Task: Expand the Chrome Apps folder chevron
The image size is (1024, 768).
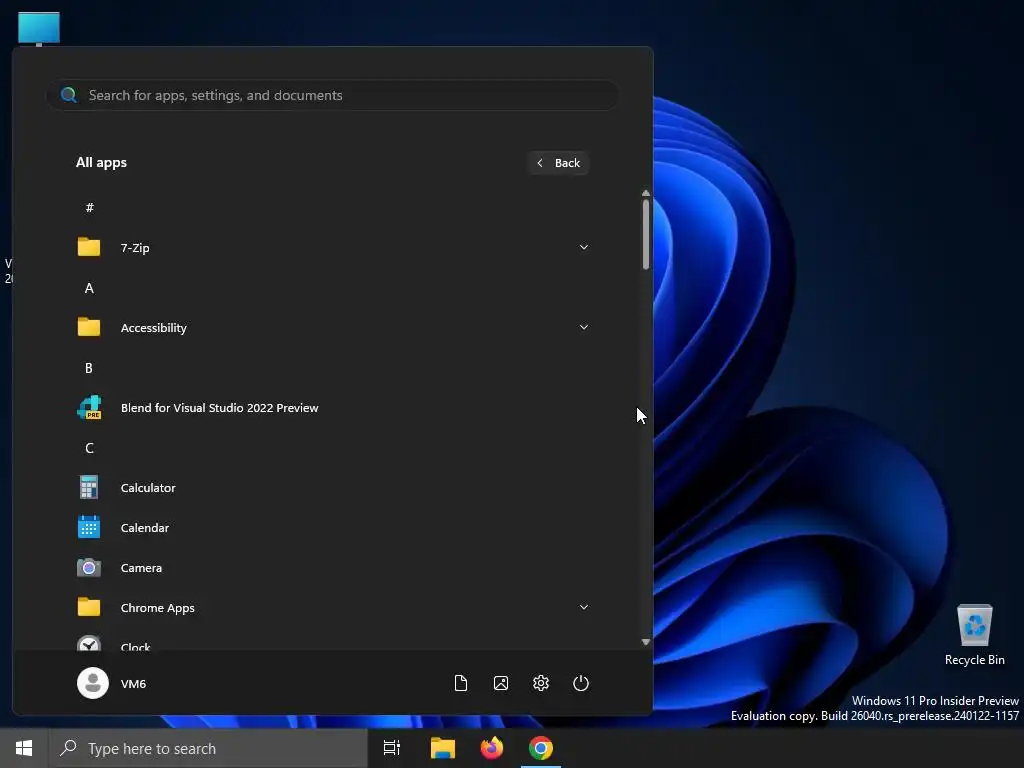Action: click(584, 607)
